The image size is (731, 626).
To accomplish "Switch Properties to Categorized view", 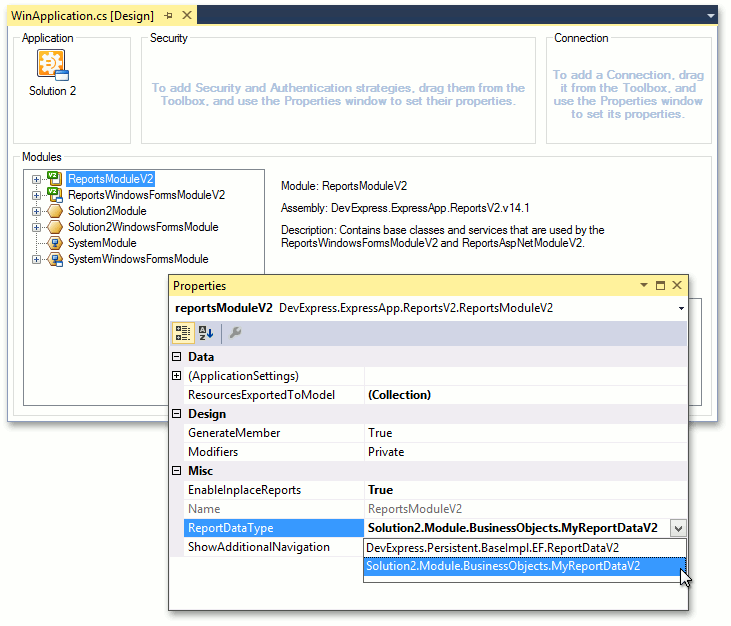I will click(183, 333).
